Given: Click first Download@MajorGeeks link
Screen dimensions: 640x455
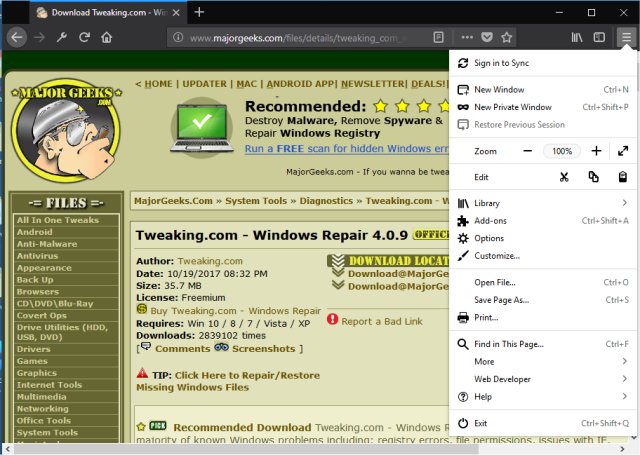Looking at the screenshot, I should point(398,274).
